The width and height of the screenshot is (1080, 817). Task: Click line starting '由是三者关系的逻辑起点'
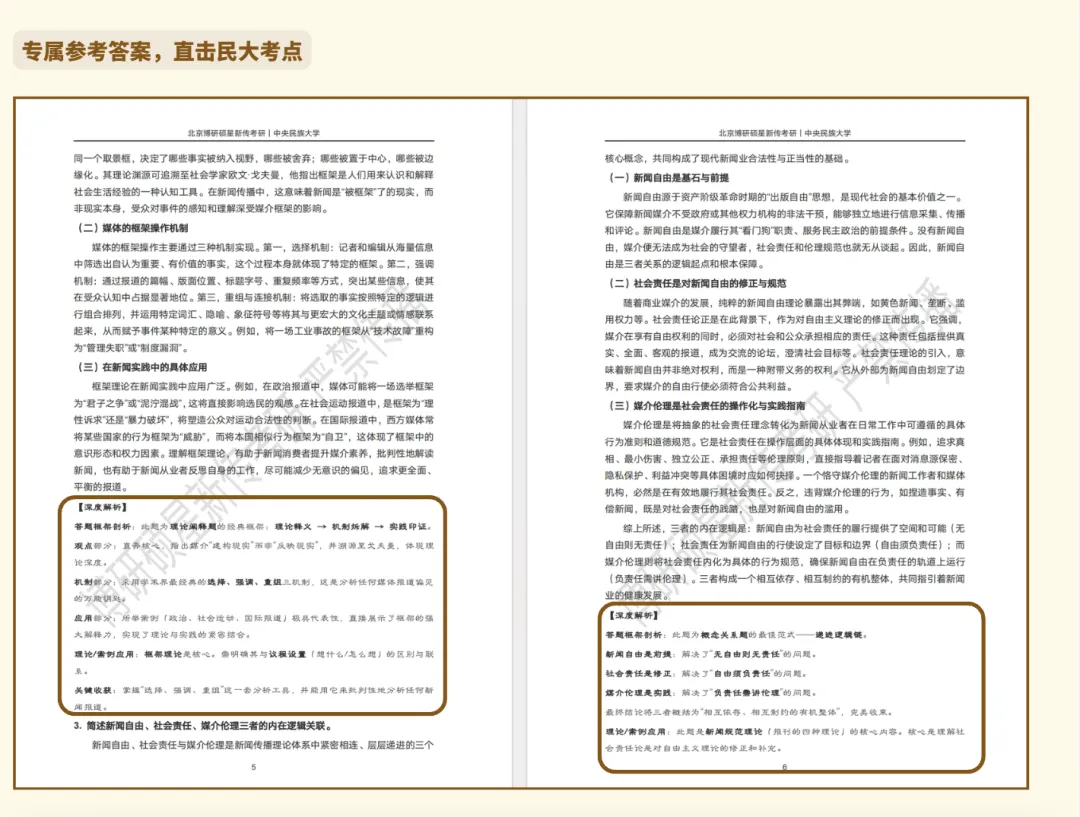point(685,264)
